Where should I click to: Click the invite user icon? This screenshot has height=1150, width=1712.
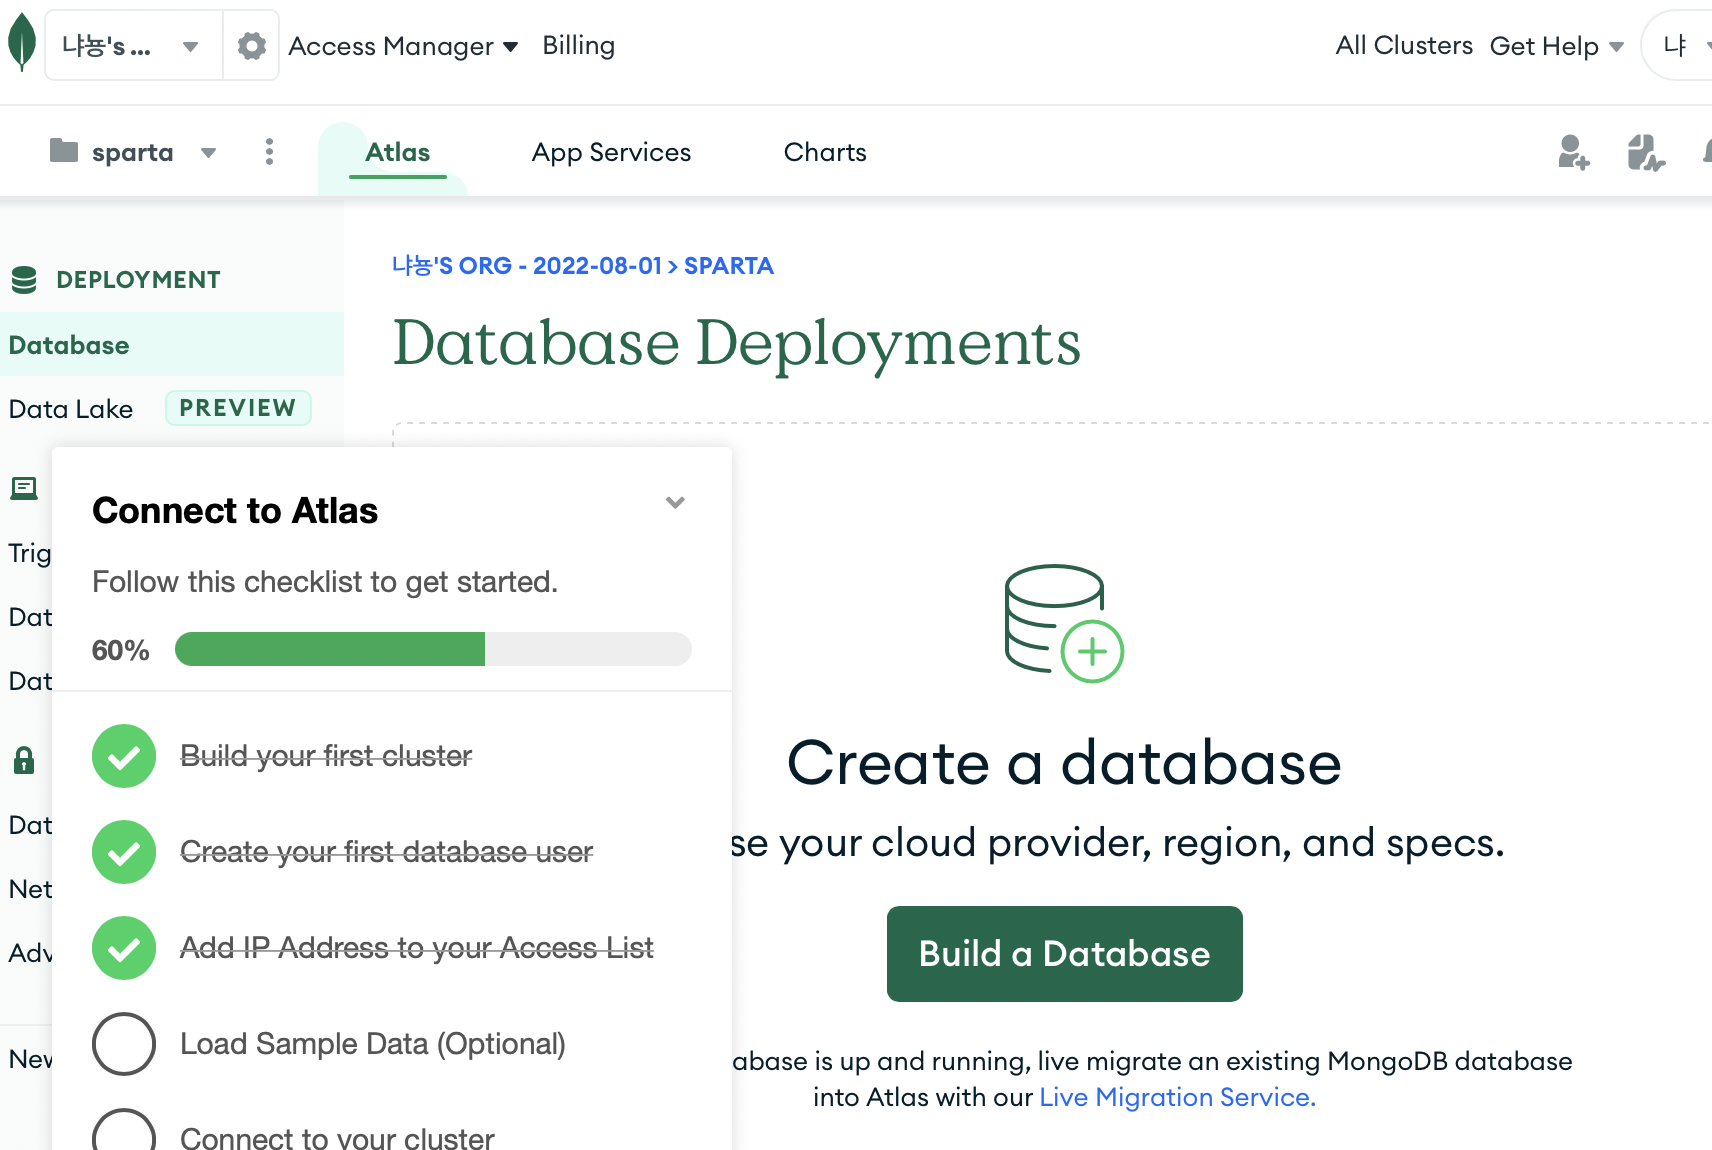pos(1573,152)
